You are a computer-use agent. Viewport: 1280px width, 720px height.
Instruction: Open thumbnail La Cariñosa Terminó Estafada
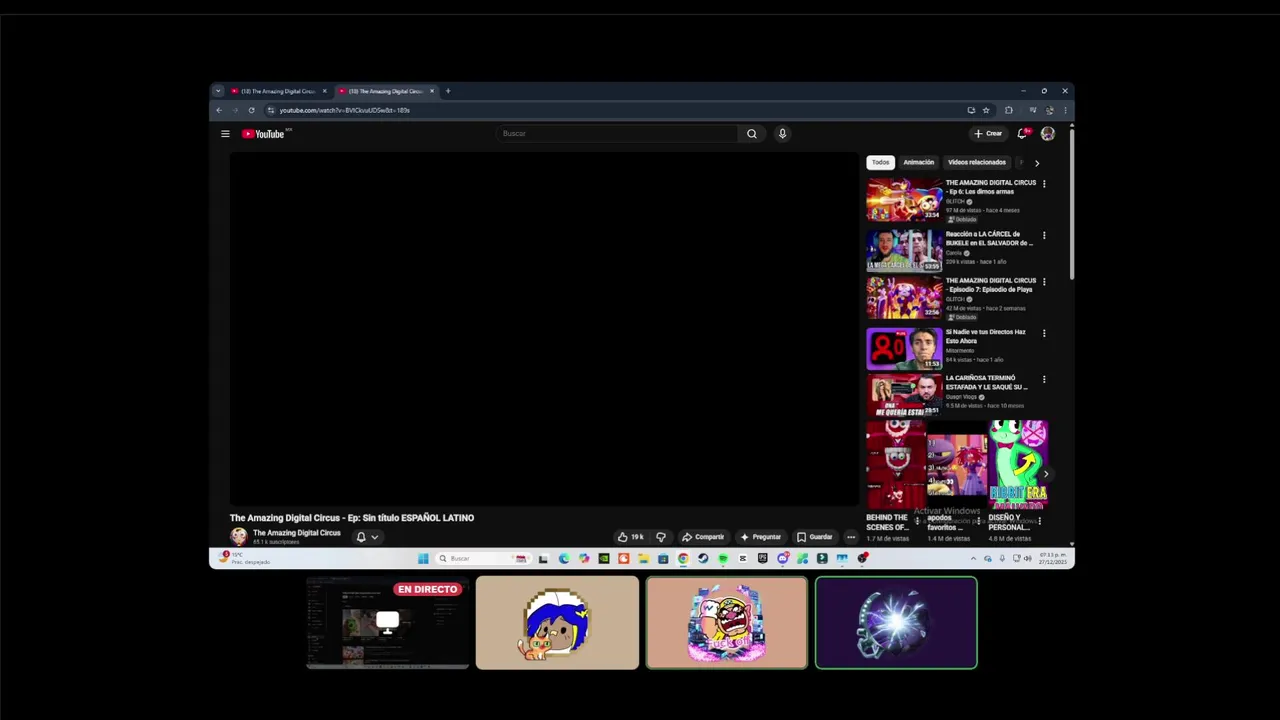click(904, 395)
